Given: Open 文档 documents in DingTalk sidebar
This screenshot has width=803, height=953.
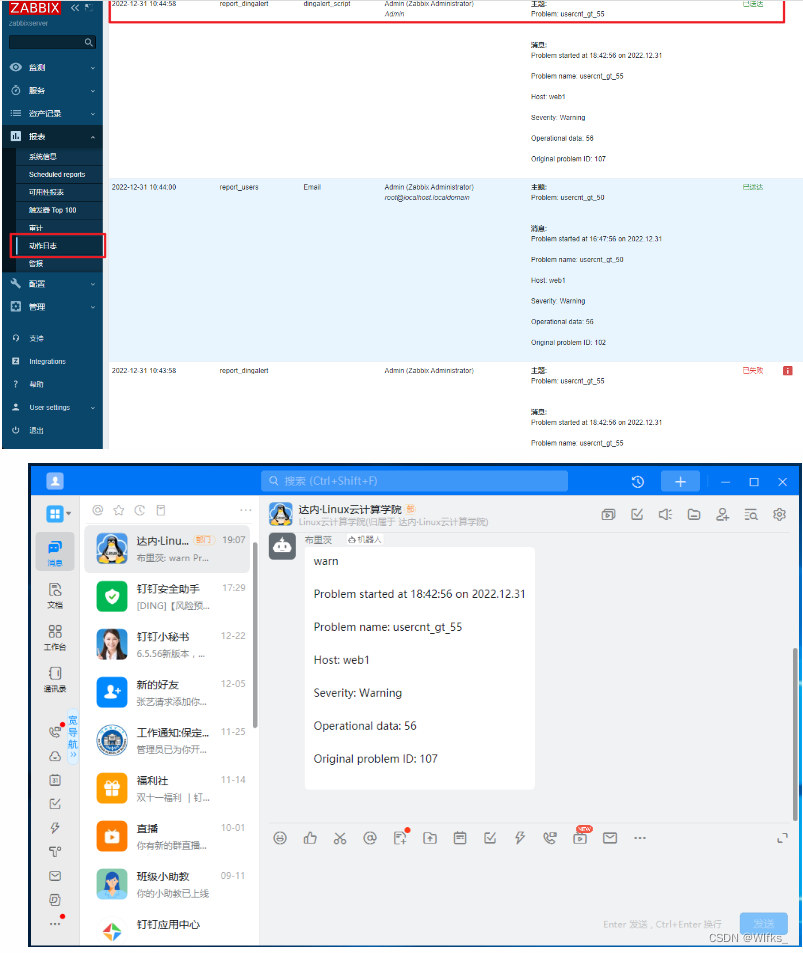Looking at the screenshot, I should point(55,596).
